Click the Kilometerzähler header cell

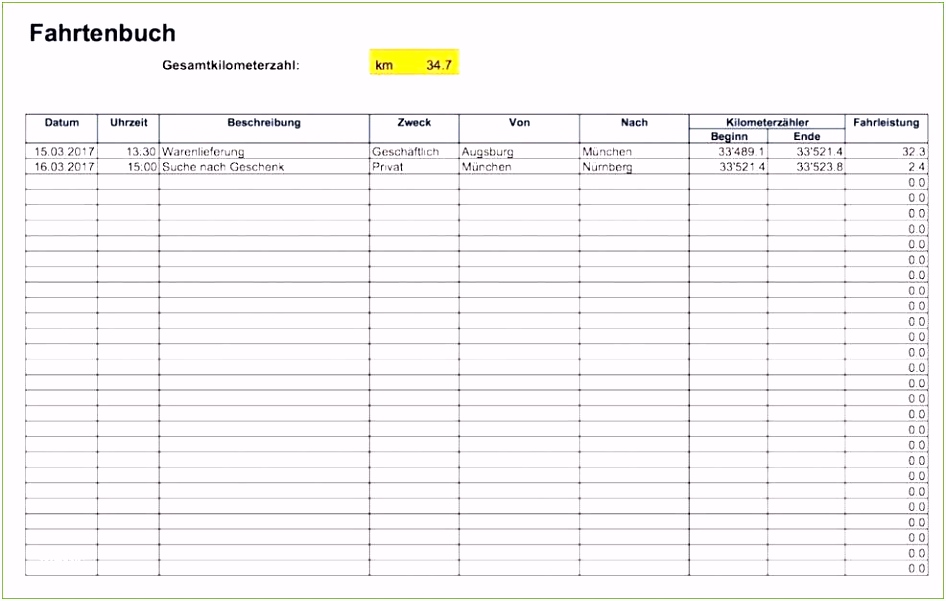tap(767, 122)
